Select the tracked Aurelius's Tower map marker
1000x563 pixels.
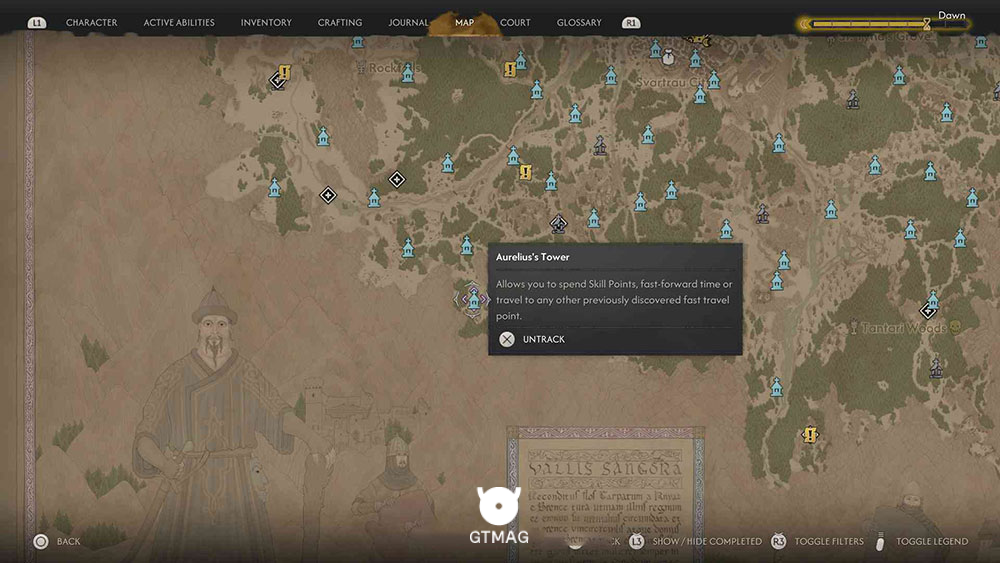pyautogui.click(x=473, y=299)
